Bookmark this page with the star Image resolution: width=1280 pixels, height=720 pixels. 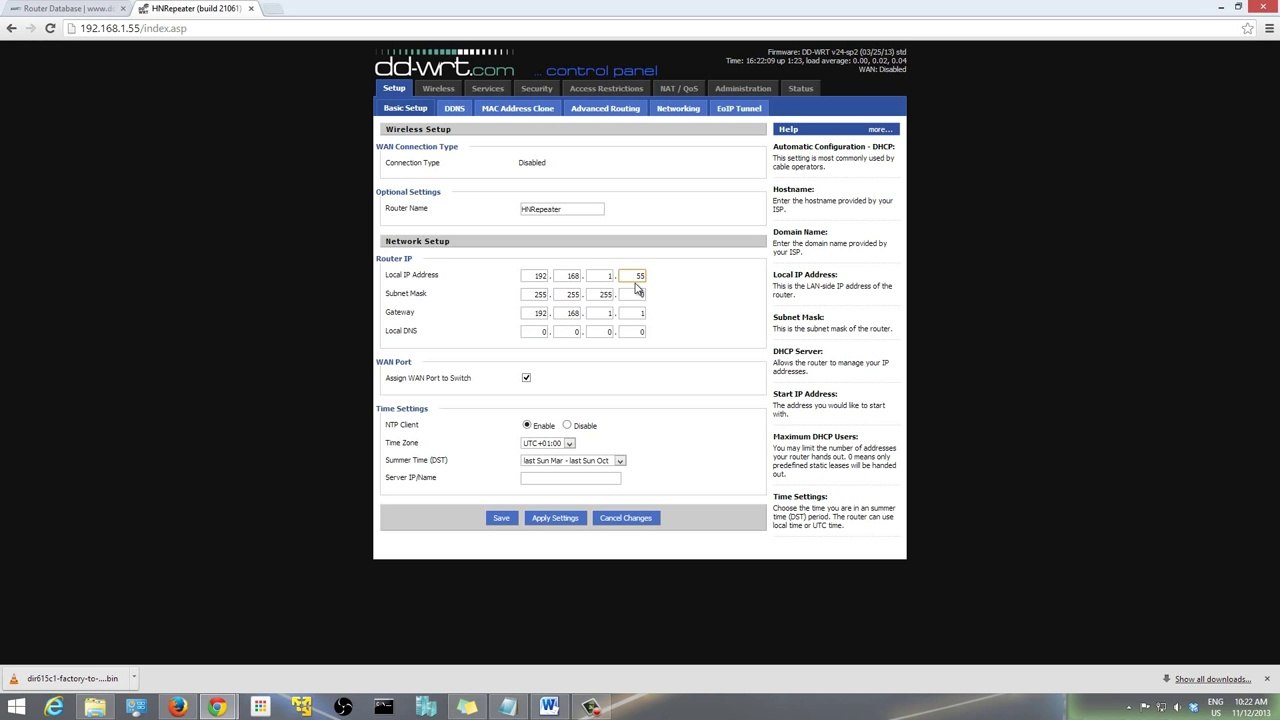(1247, 28)
